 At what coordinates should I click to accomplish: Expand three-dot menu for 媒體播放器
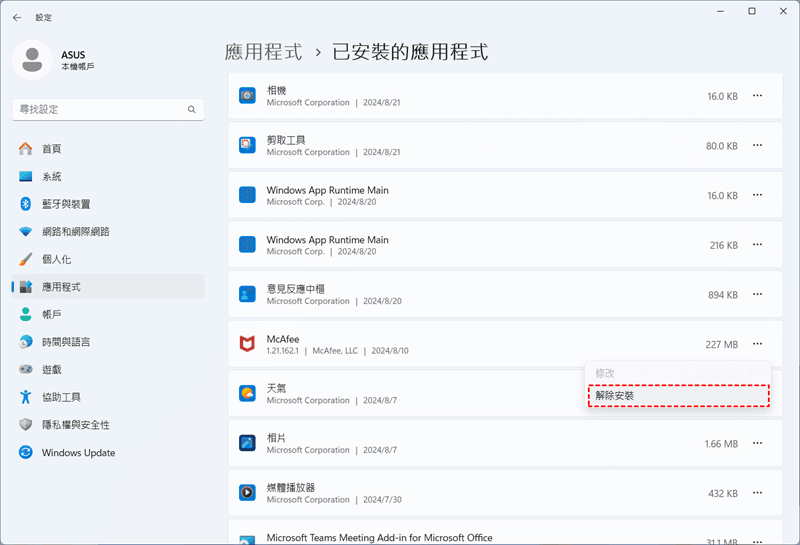757,493
